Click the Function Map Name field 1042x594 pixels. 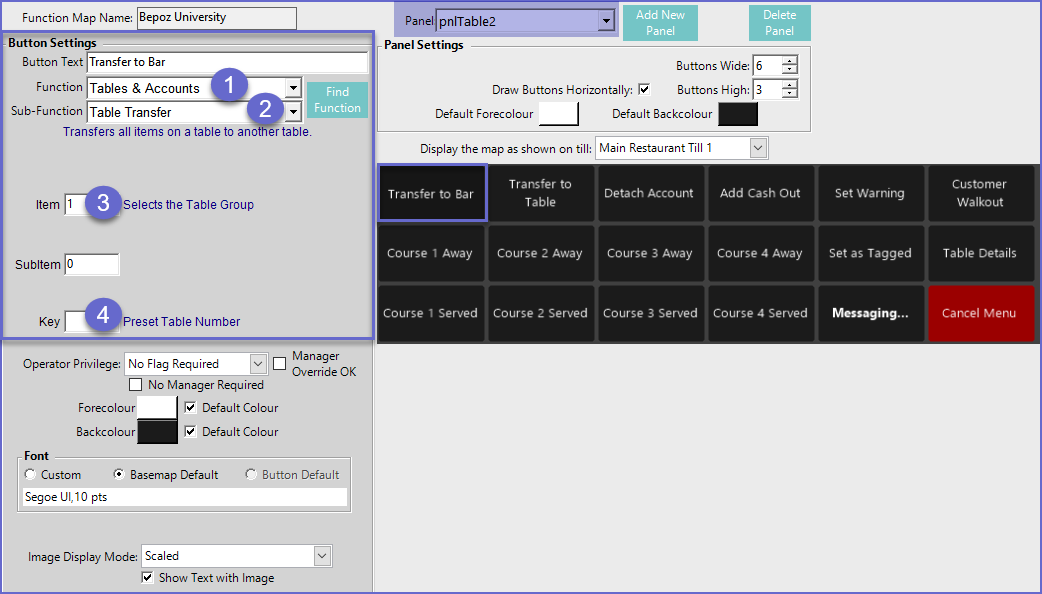pos(217,18)
